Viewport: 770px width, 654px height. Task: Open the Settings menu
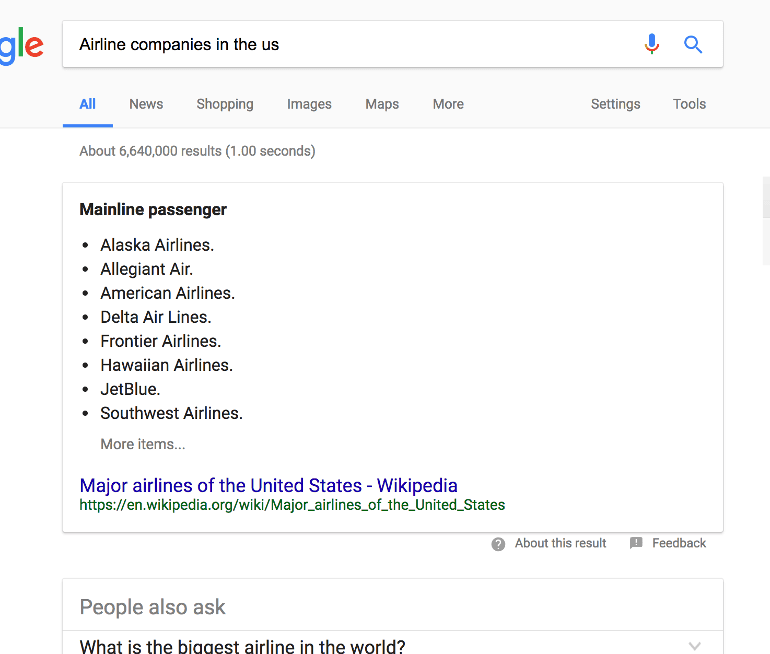tap(615, 104)
